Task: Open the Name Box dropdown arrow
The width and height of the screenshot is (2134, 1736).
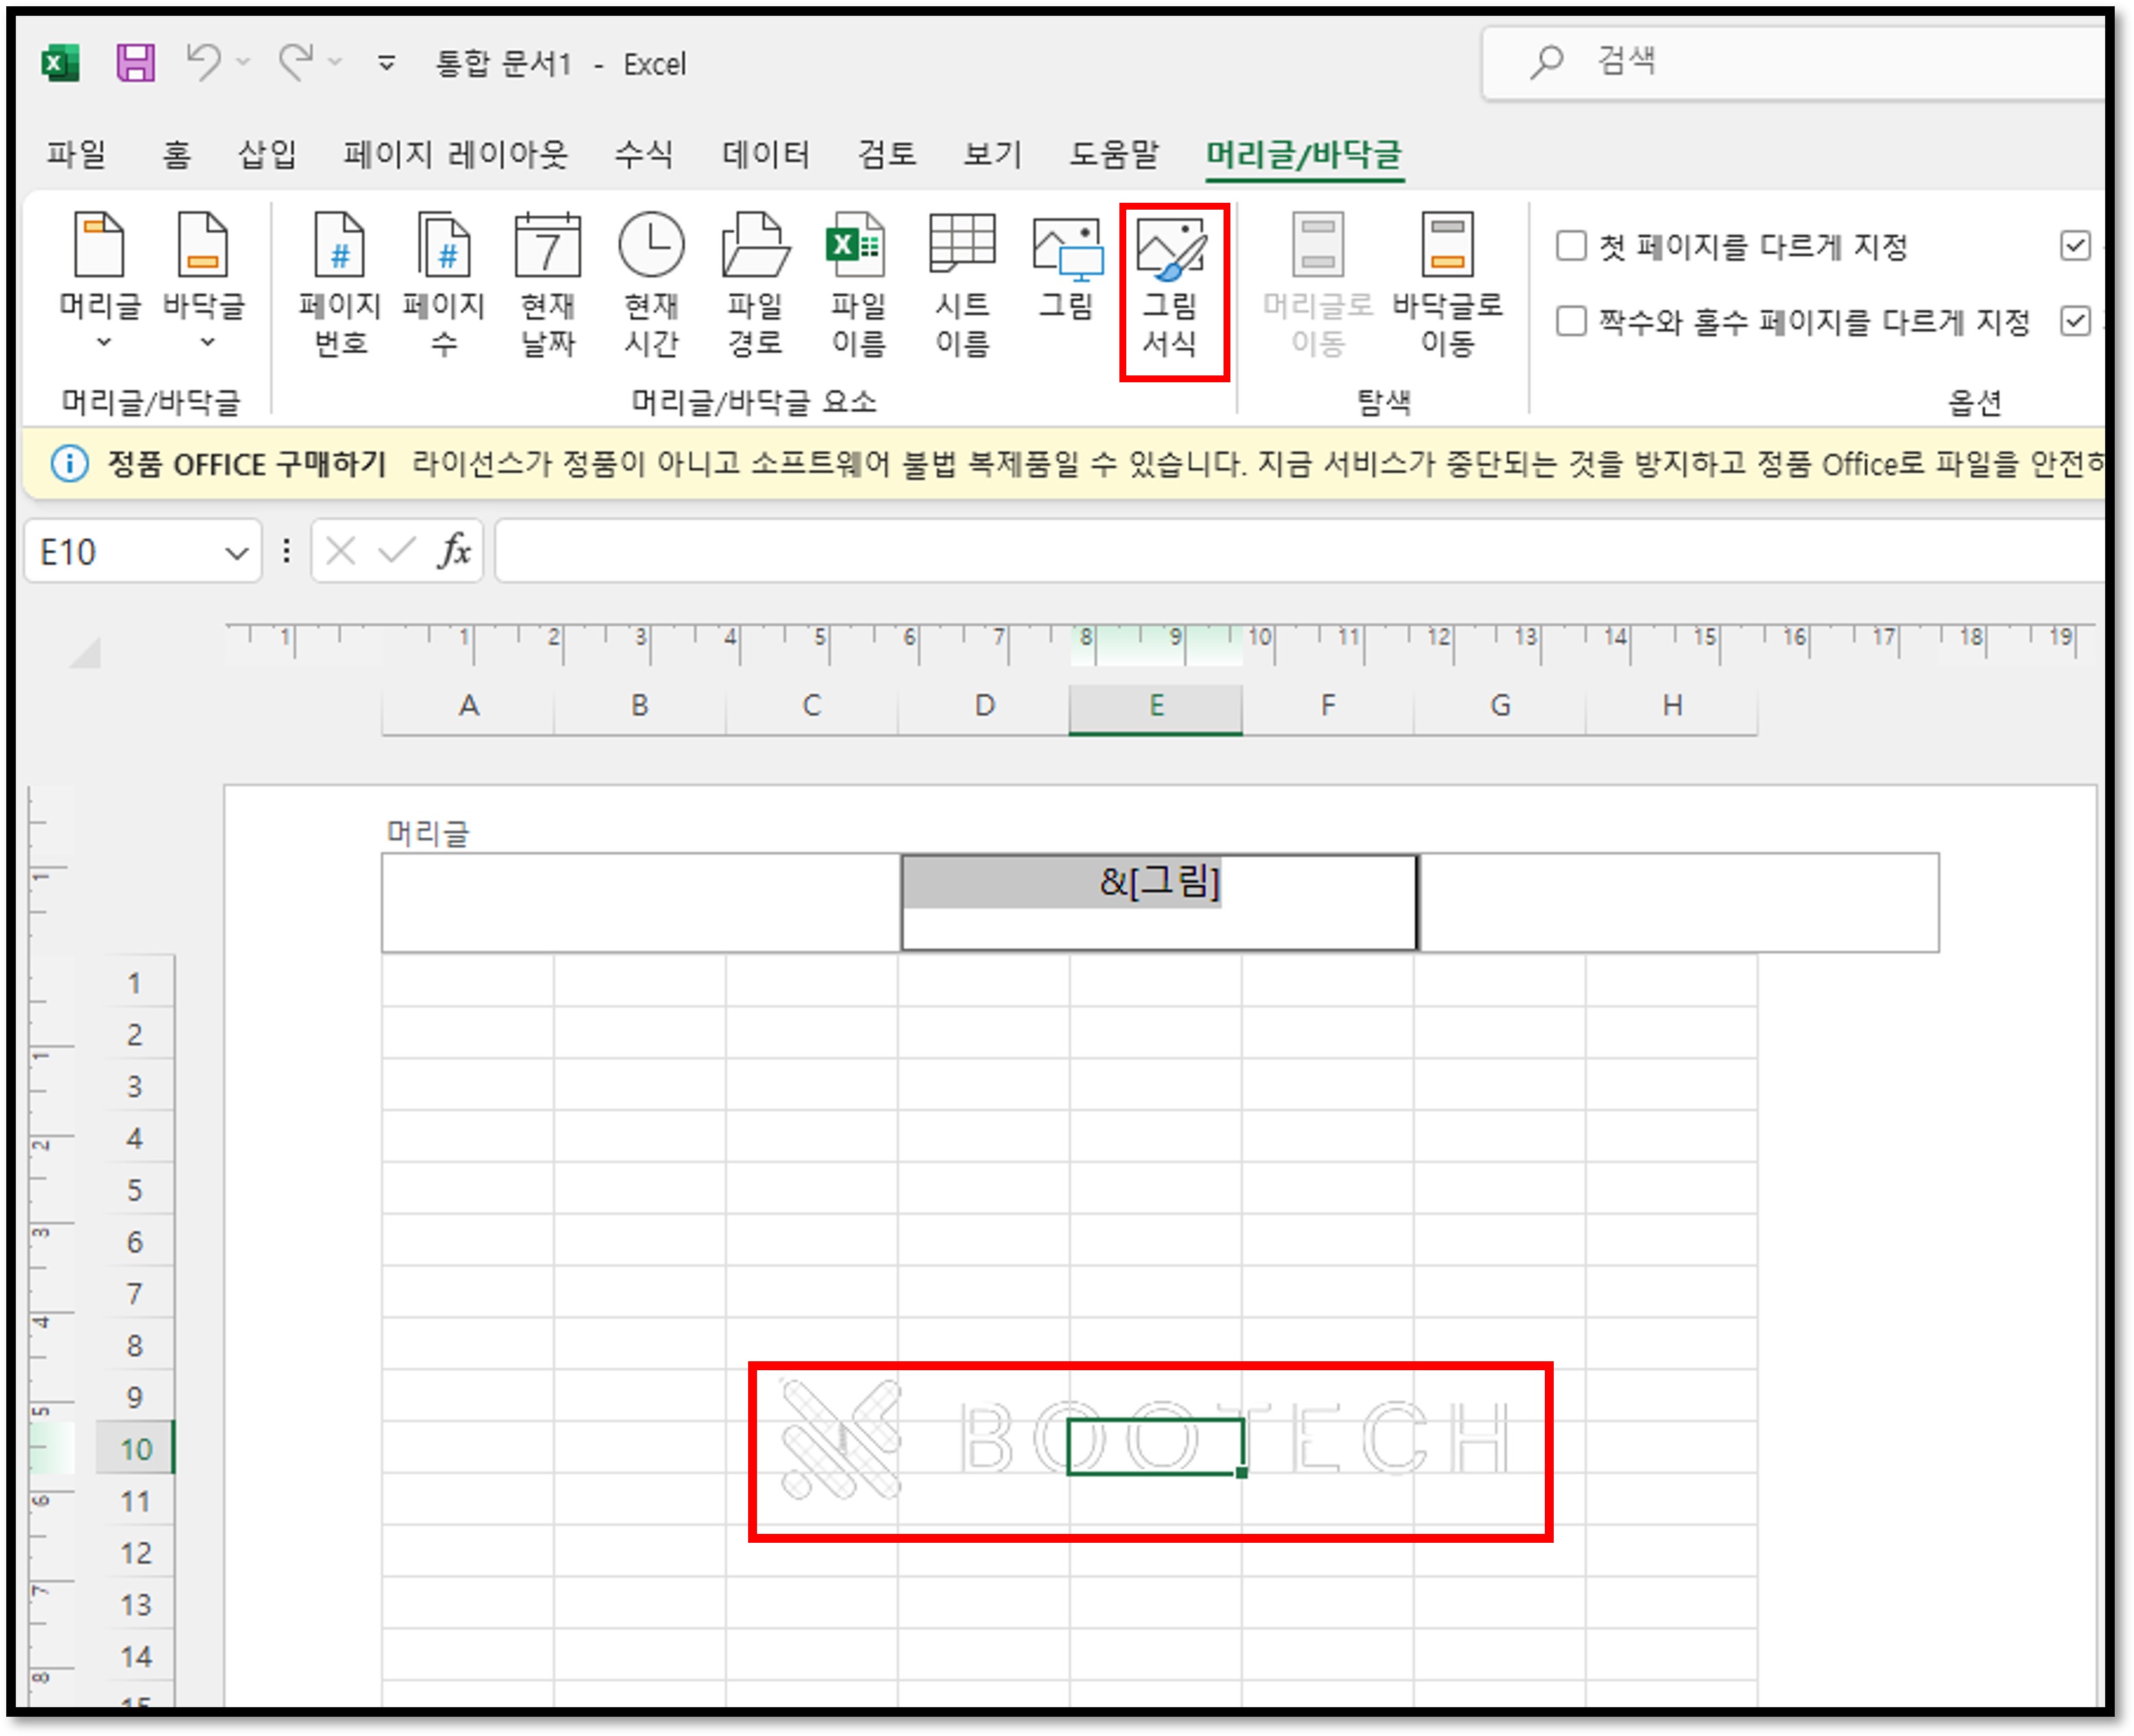Action: click(x=236, y=553)
